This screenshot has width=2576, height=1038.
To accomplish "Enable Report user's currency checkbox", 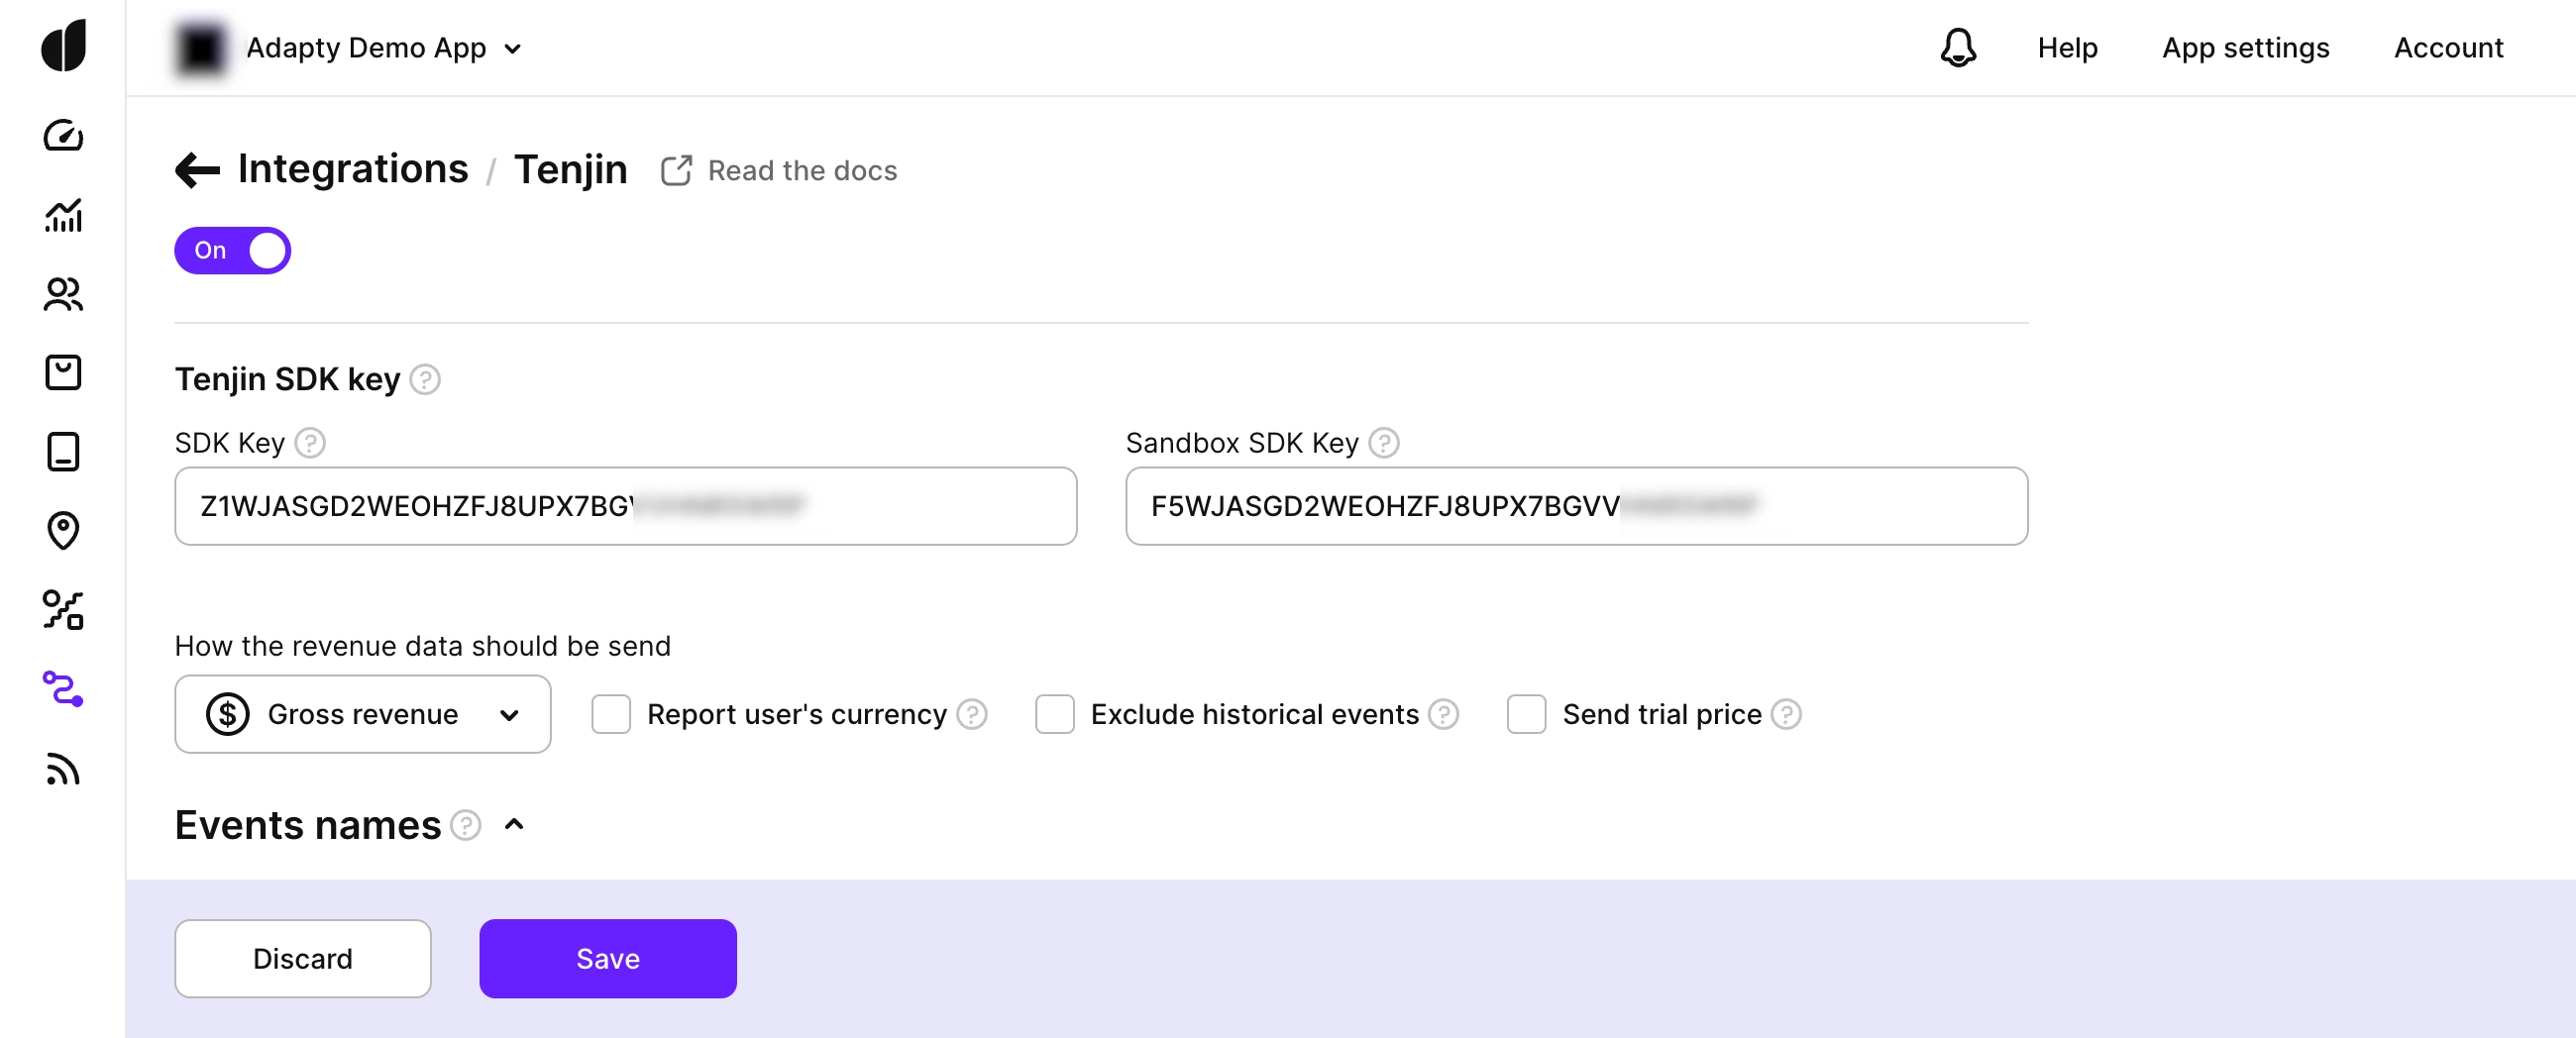I will (610, 714).
